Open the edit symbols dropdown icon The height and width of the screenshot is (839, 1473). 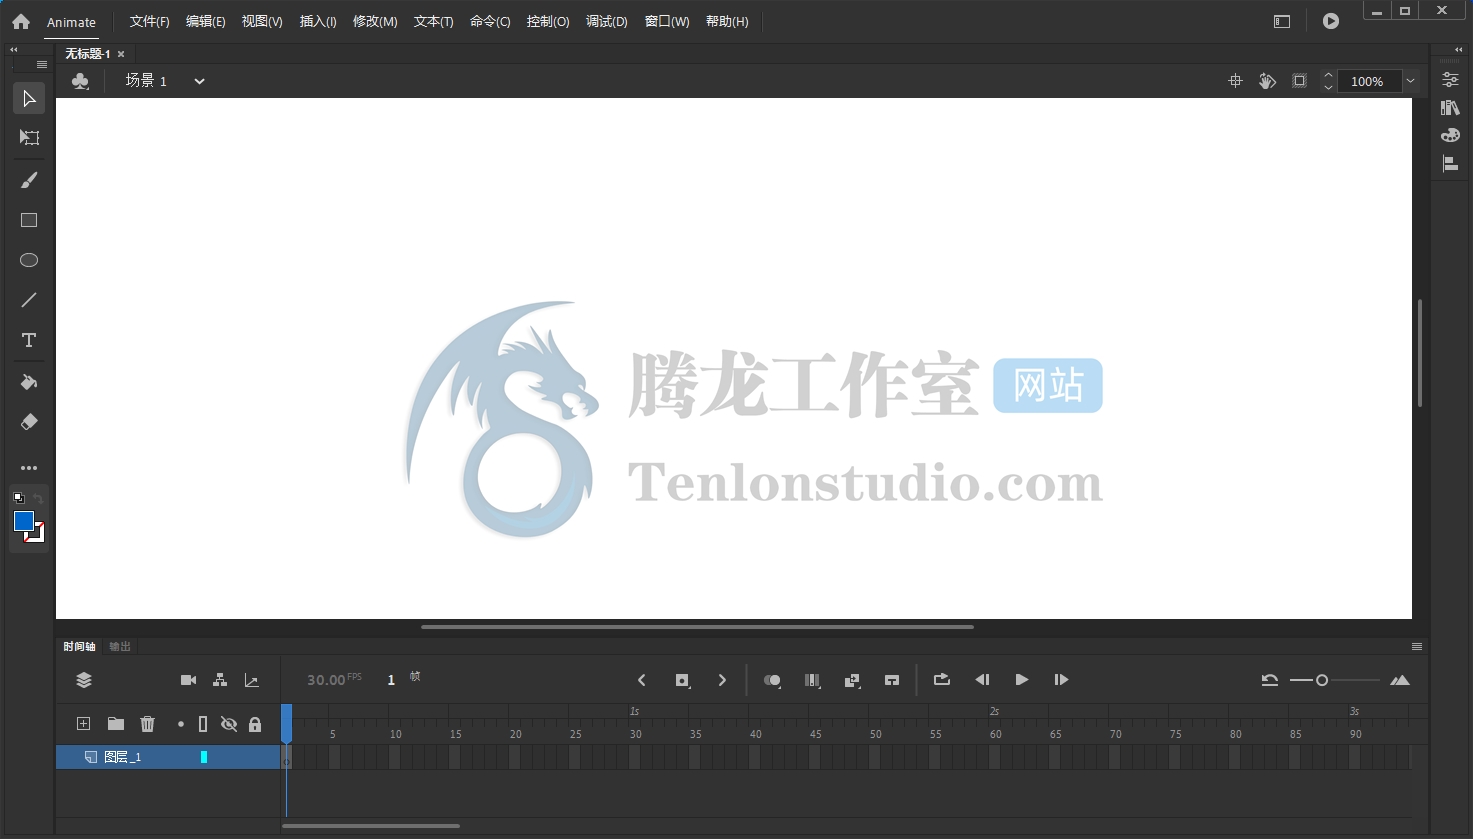(81, 81)
